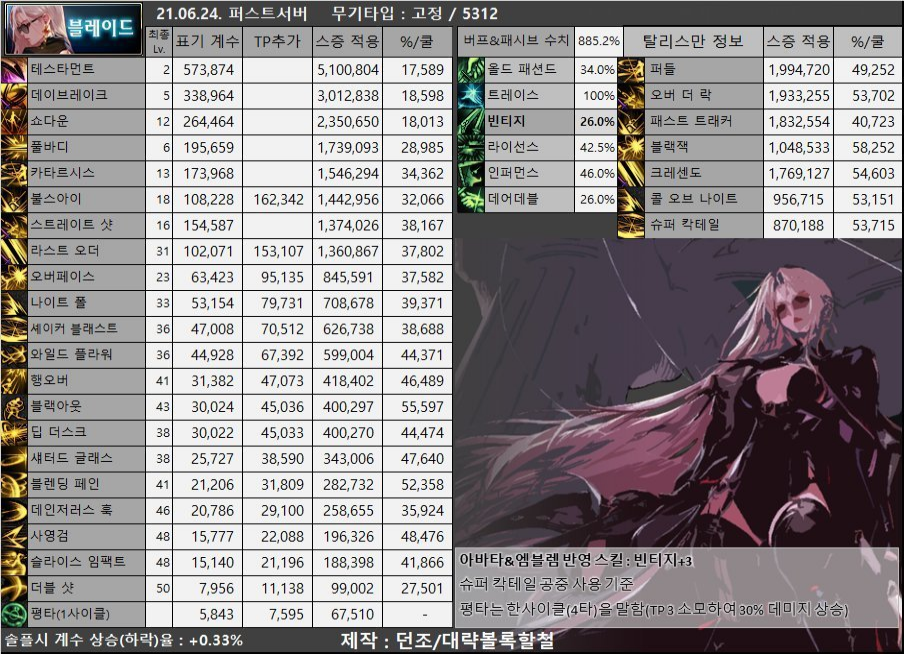Click the 콜 오브 나이트 talisman icon
Image resolution: width=904 pixels, height=654 pixels.
coord(631,200)
